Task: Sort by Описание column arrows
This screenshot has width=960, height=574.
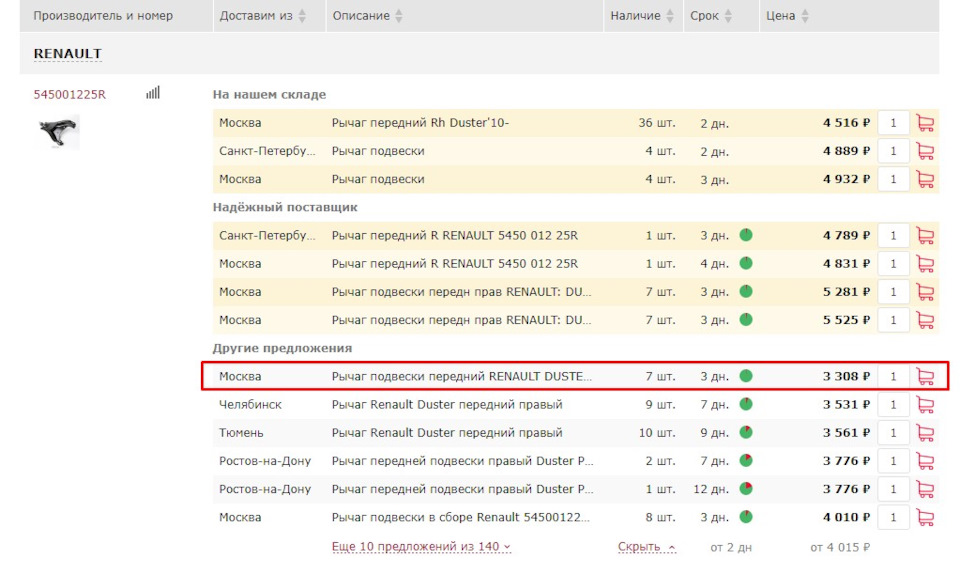Action: click(399, 16)
